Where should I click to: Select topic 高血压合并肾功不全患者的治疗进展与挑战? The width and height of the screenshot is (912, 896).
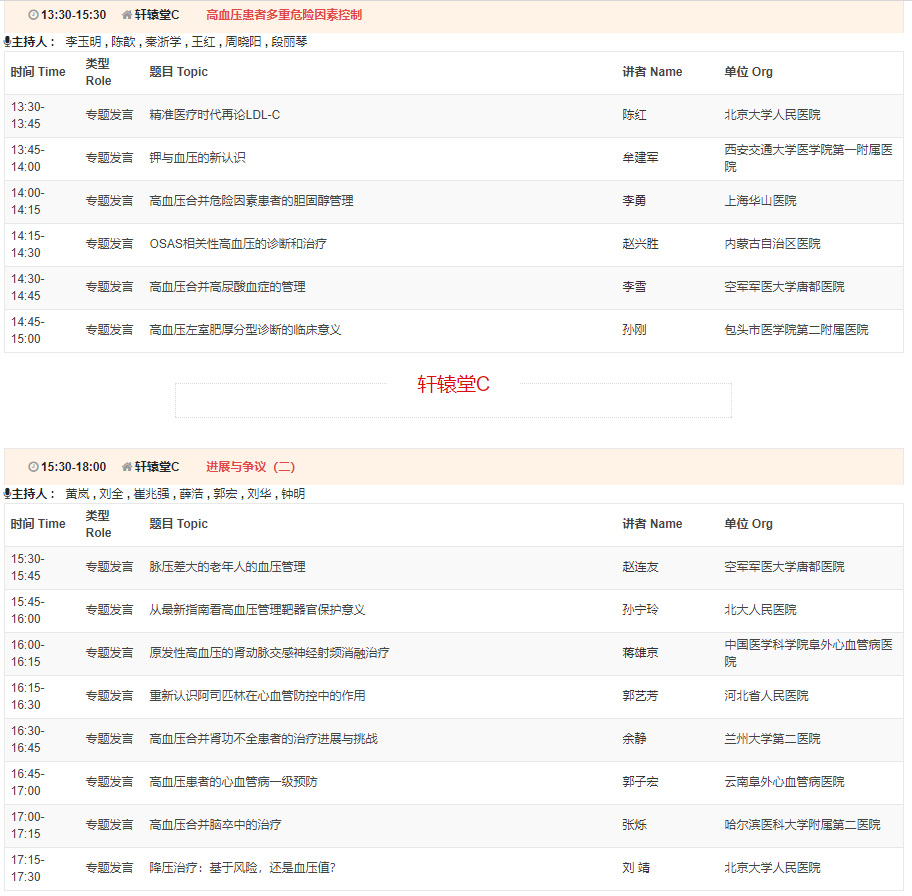click(263, 739)
